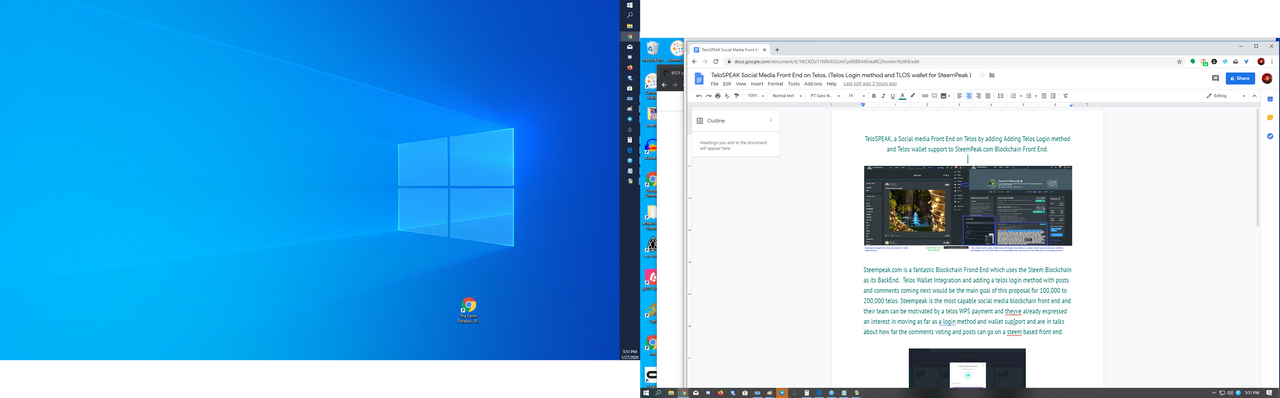Open the 'Last edit was 2 hours ago' link

[870, 84]
